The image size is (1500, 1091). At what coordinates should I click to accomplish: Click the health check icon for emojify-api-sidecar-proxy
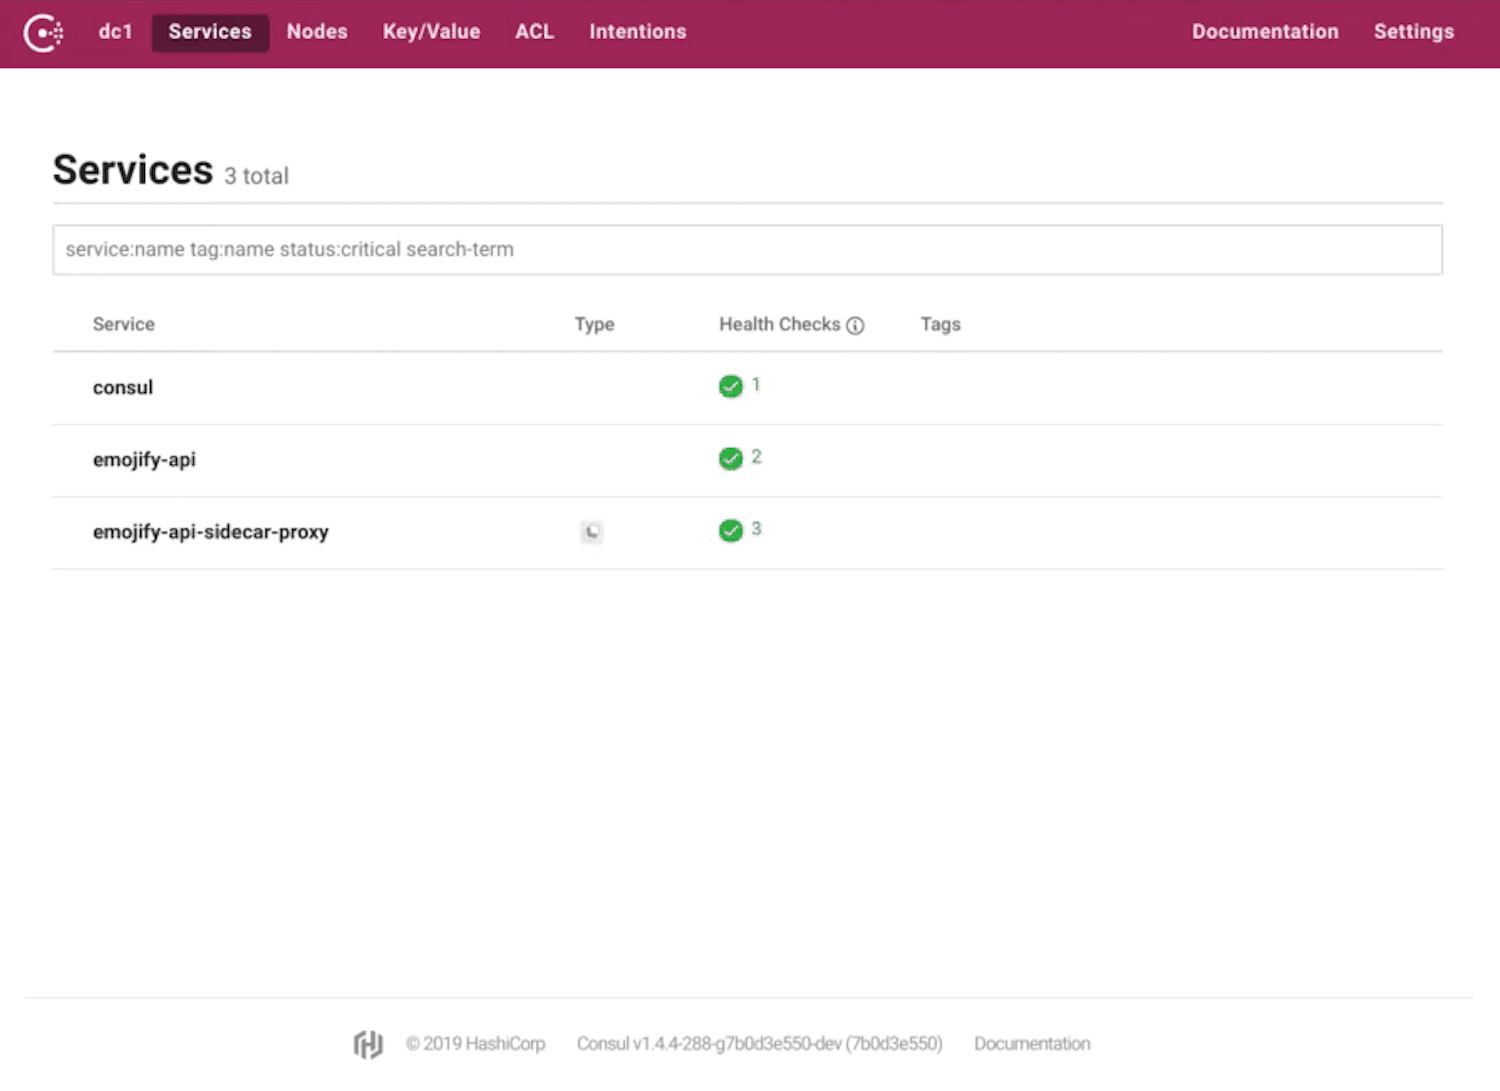point(731,531)
